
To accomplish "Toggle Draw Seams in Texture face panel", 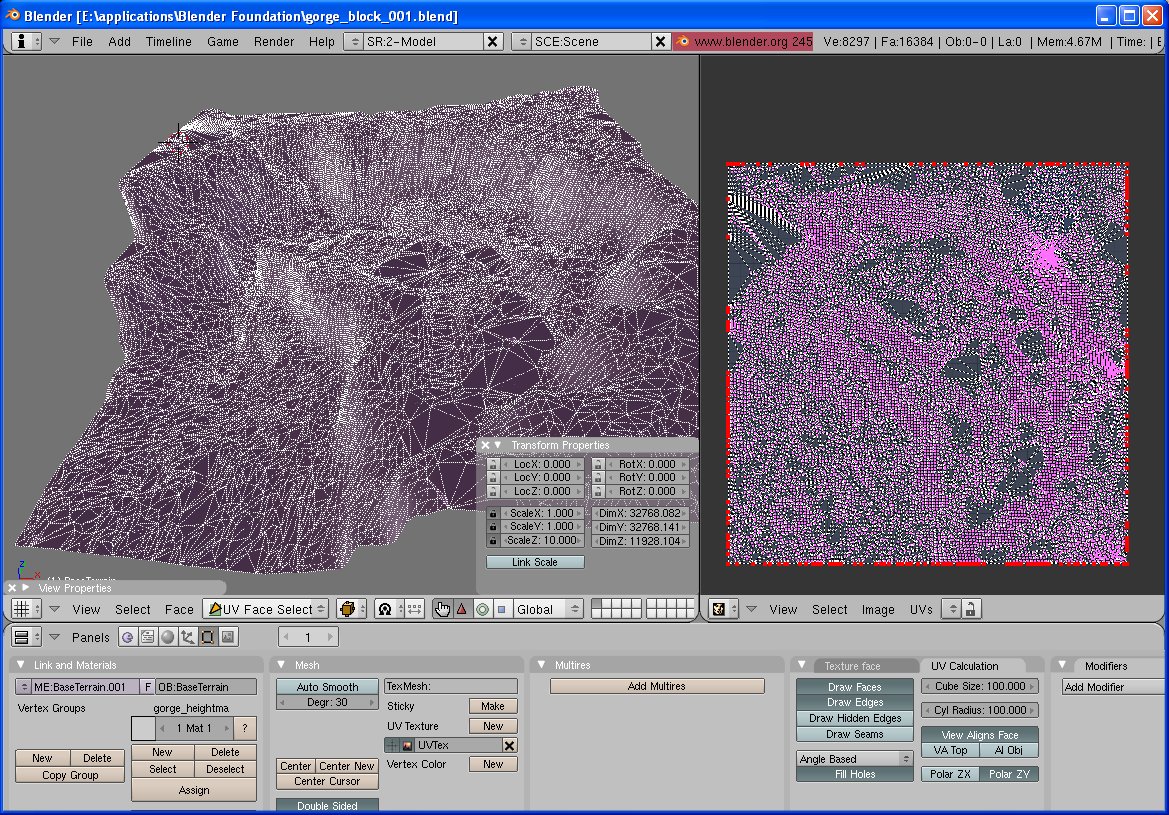I will pyautogui.click(x=855, y=734).
